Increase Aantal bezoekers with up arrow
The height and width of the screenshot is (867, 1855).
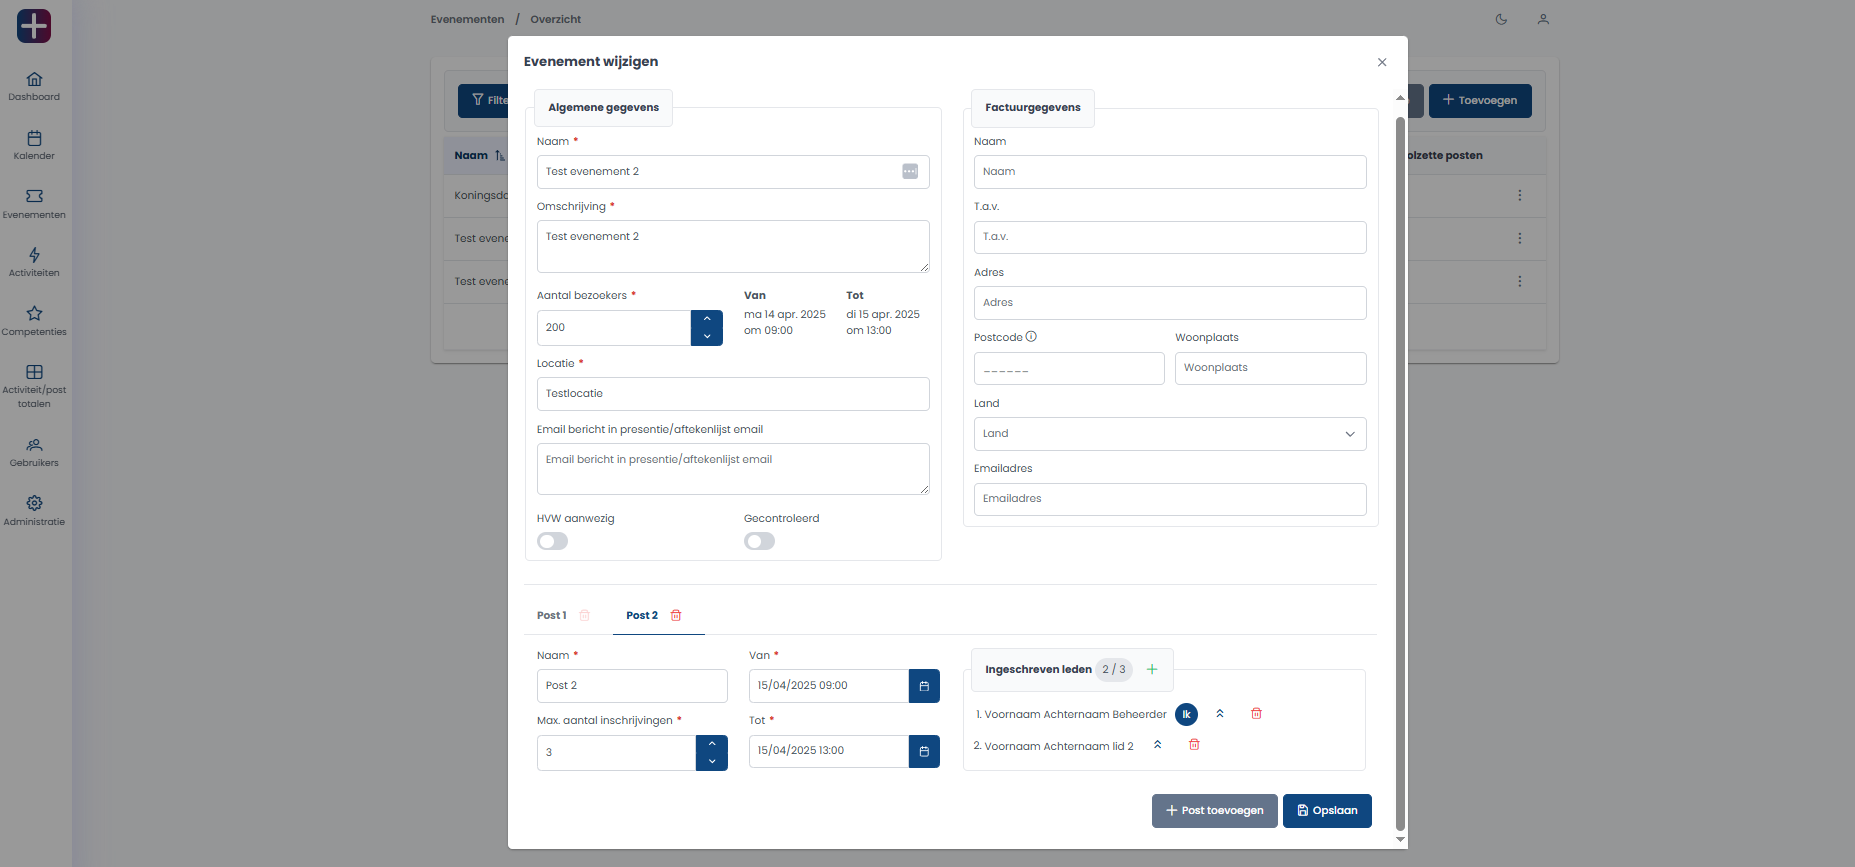[x=707, y=319]
